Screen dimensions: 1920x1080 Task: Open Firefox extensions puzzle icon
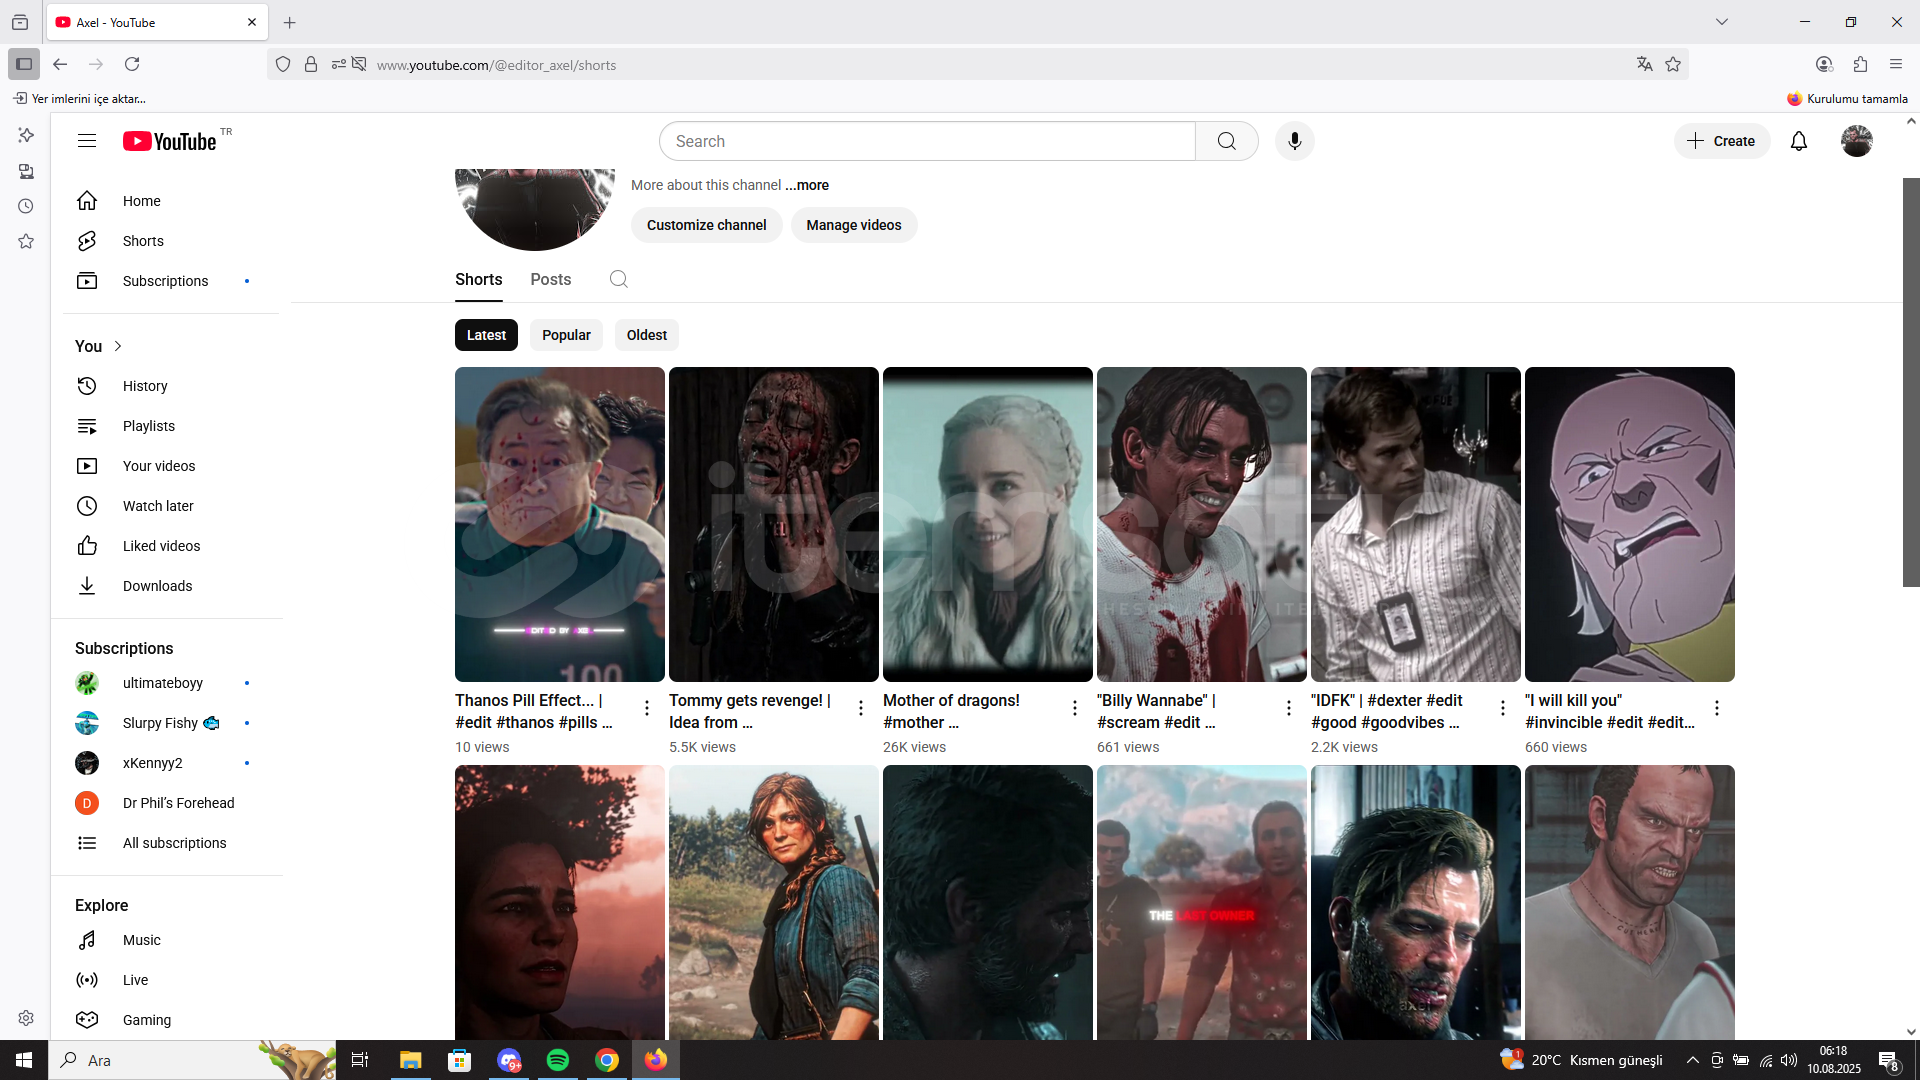click(1860, 64)
